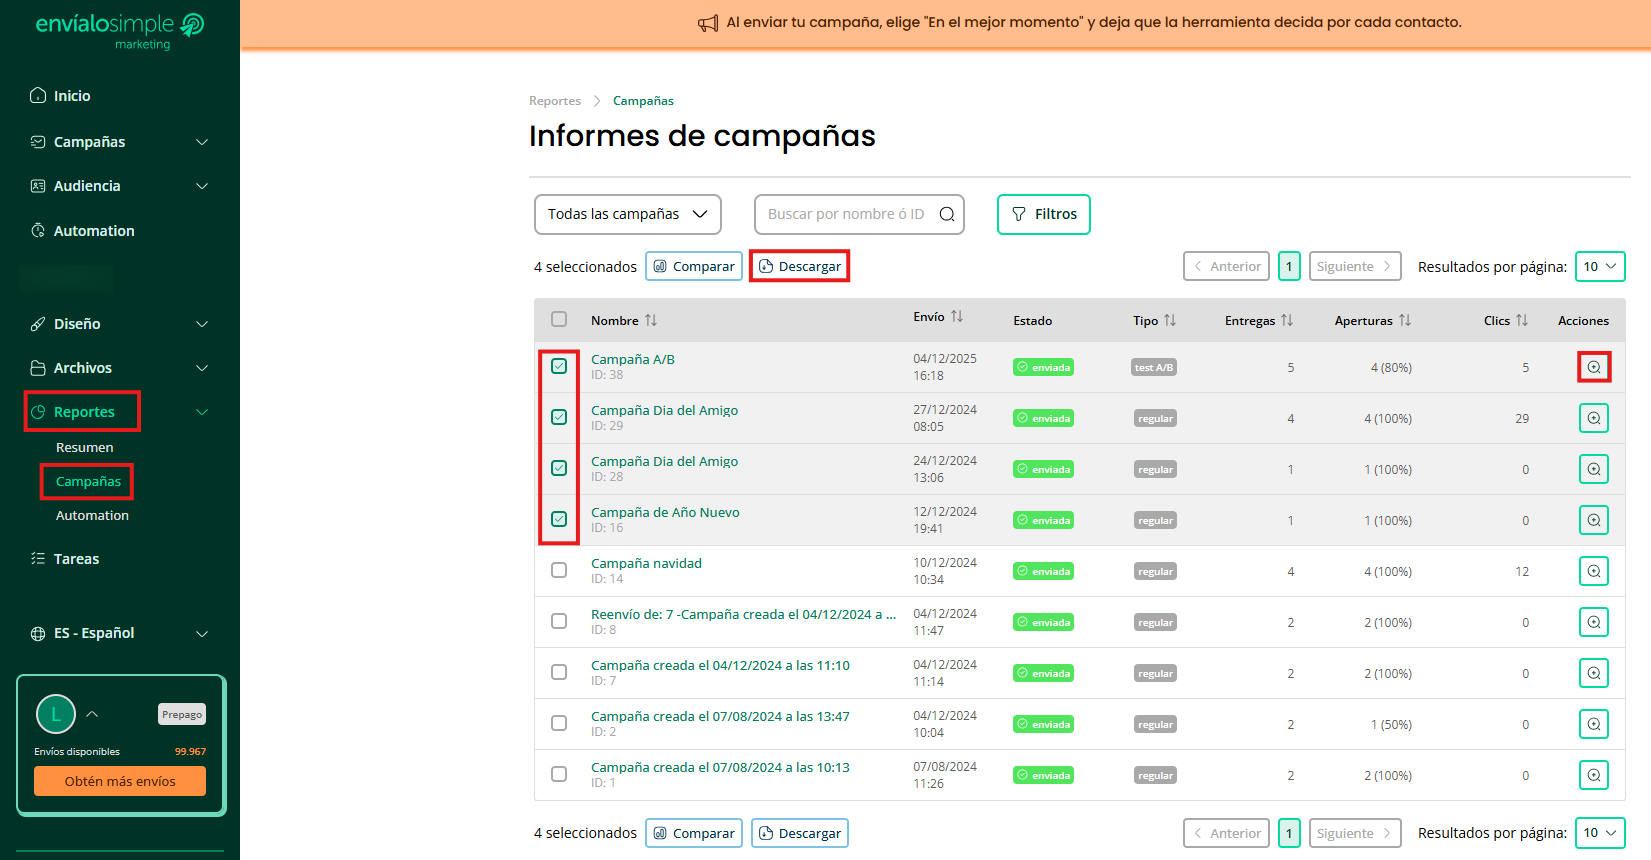
Task: View report for campaign ID 2
Action: click(1594, 724)
